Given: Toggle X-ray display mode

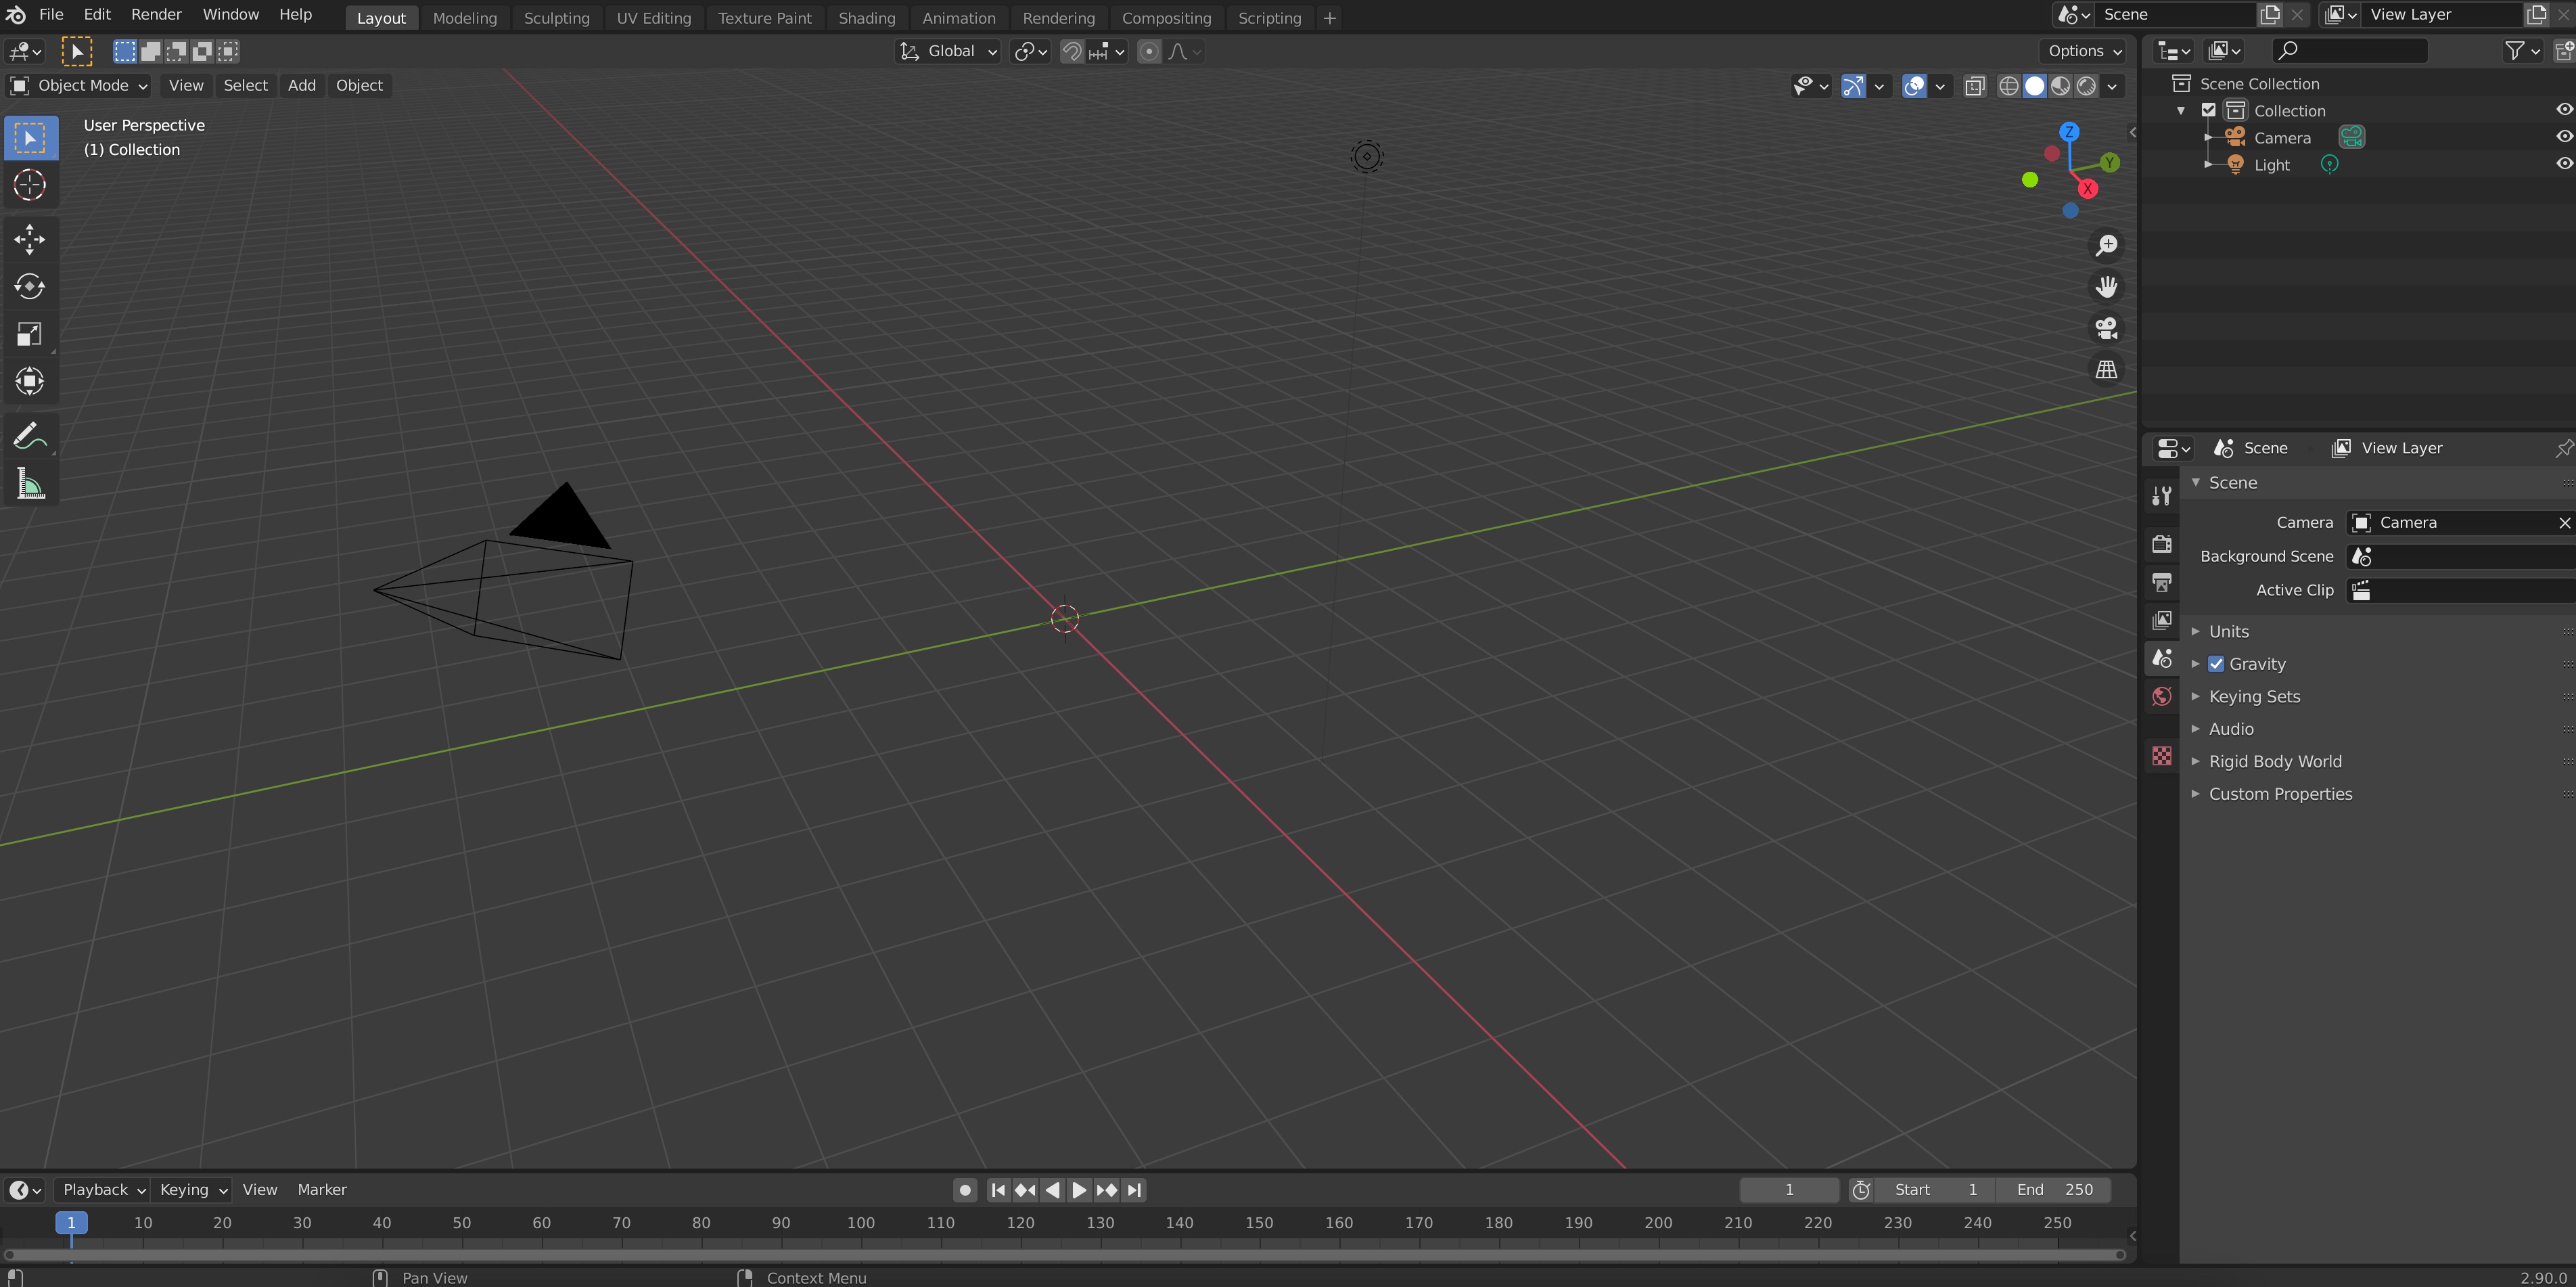Looking at the screenshot, I should tap(1974, 86).
